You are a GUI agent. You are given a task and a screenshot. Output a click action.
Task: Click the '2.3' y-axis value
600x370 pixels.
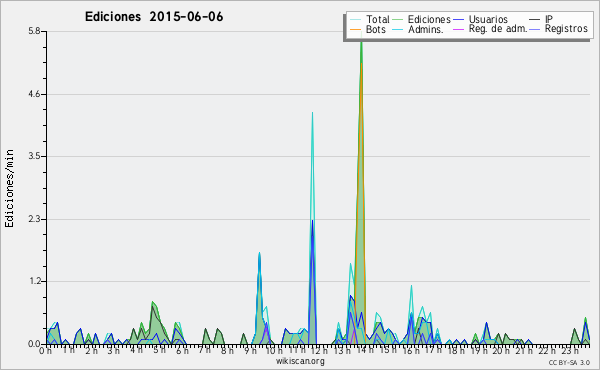tap(34, 219)
